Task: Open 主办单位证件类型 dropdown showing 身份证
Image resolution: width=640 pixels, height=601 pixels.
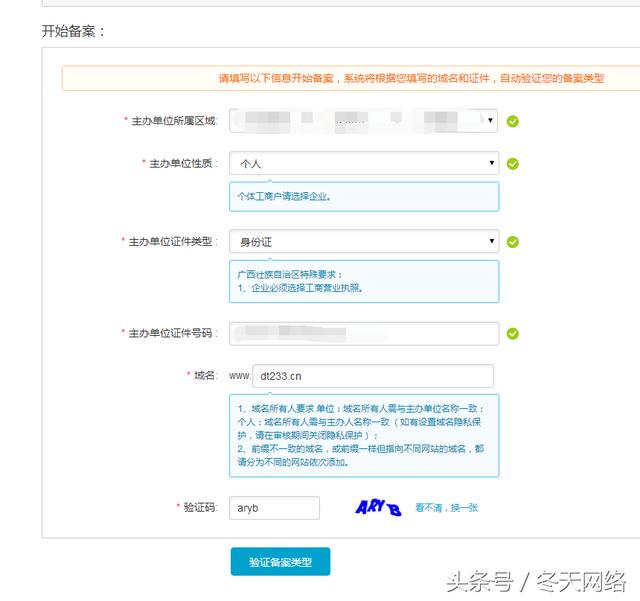Action: coord(363,242)
